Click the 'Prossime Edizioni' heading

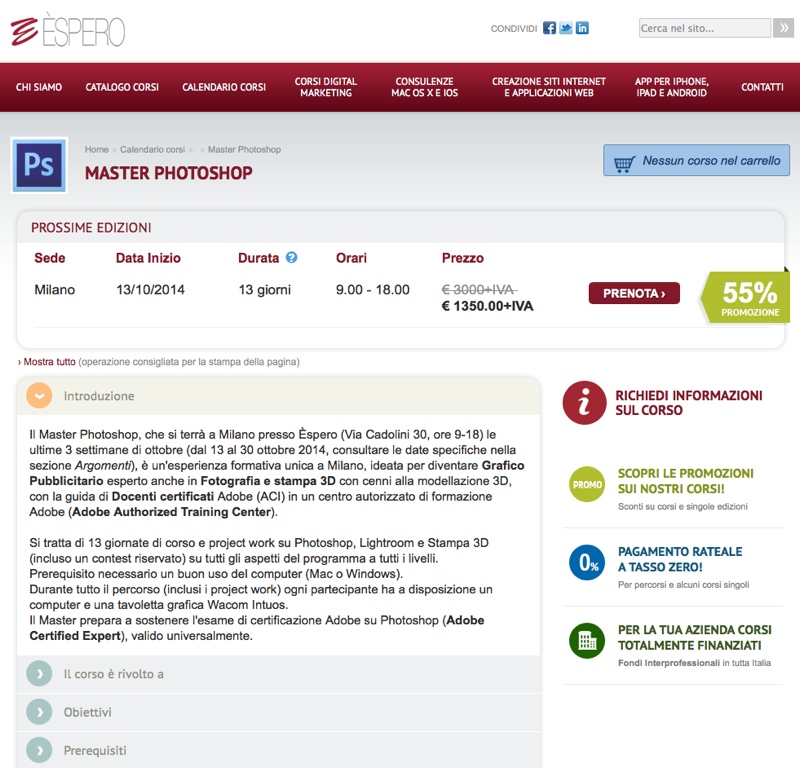tap(91, 228)
